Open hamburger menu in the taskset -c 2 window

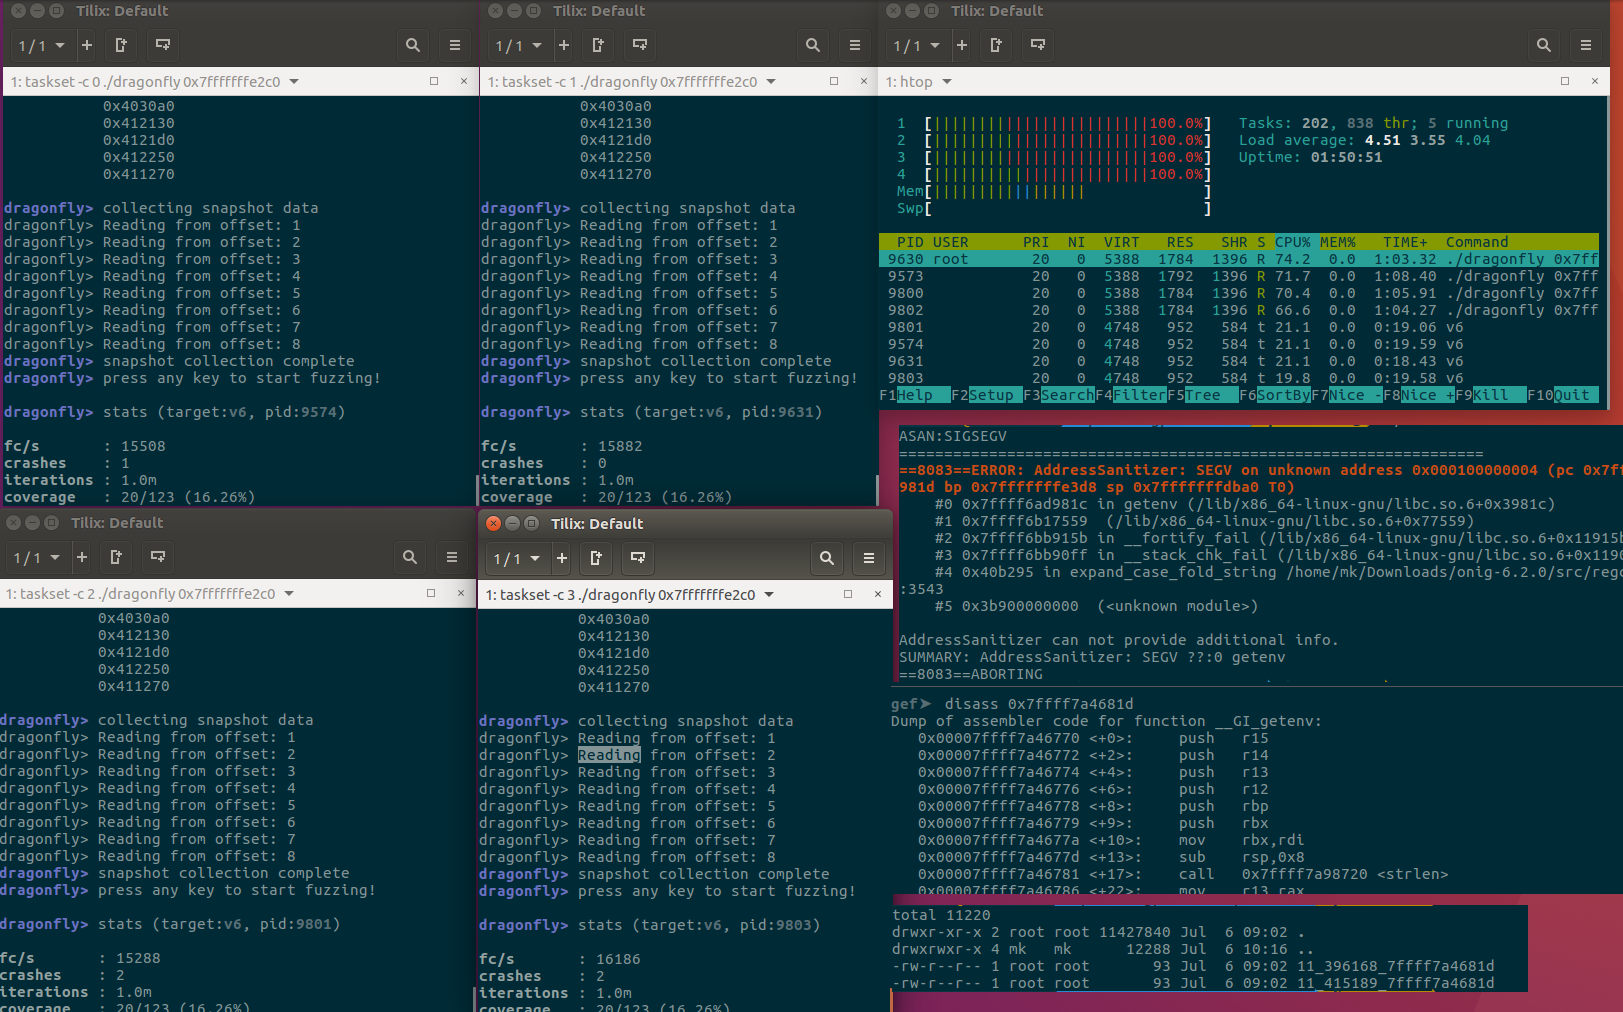(452, 557)
